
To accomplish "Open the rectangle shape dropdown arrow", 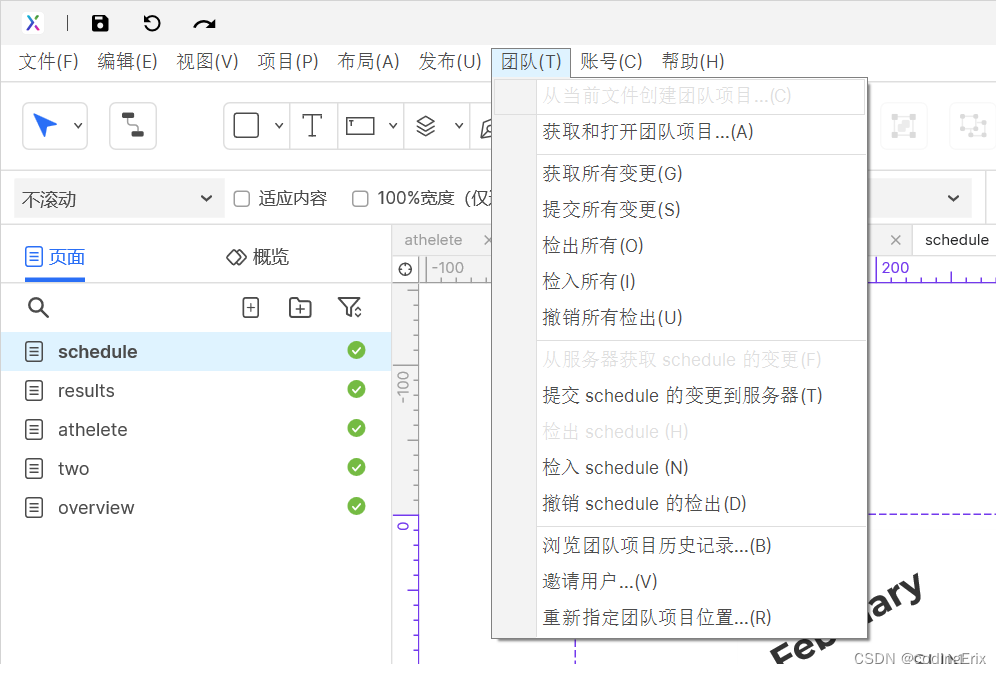I will 279,125.
